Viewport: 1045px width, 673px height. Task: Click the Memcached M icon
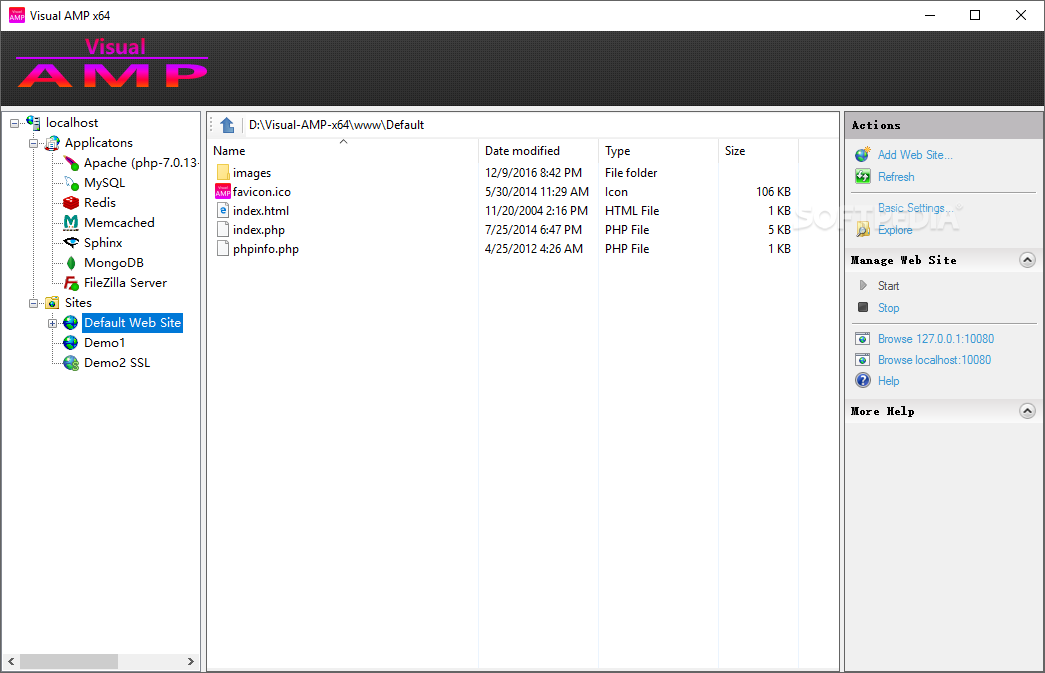[71, 223]
